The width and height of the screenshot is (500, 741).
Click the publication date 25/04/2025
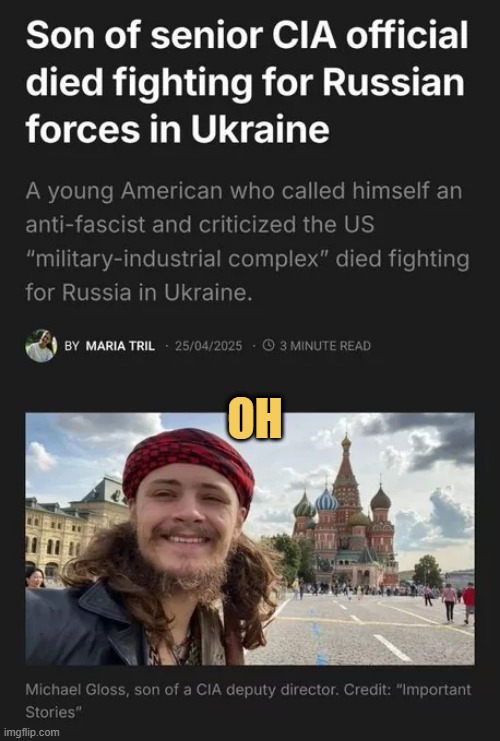[208, 346]
